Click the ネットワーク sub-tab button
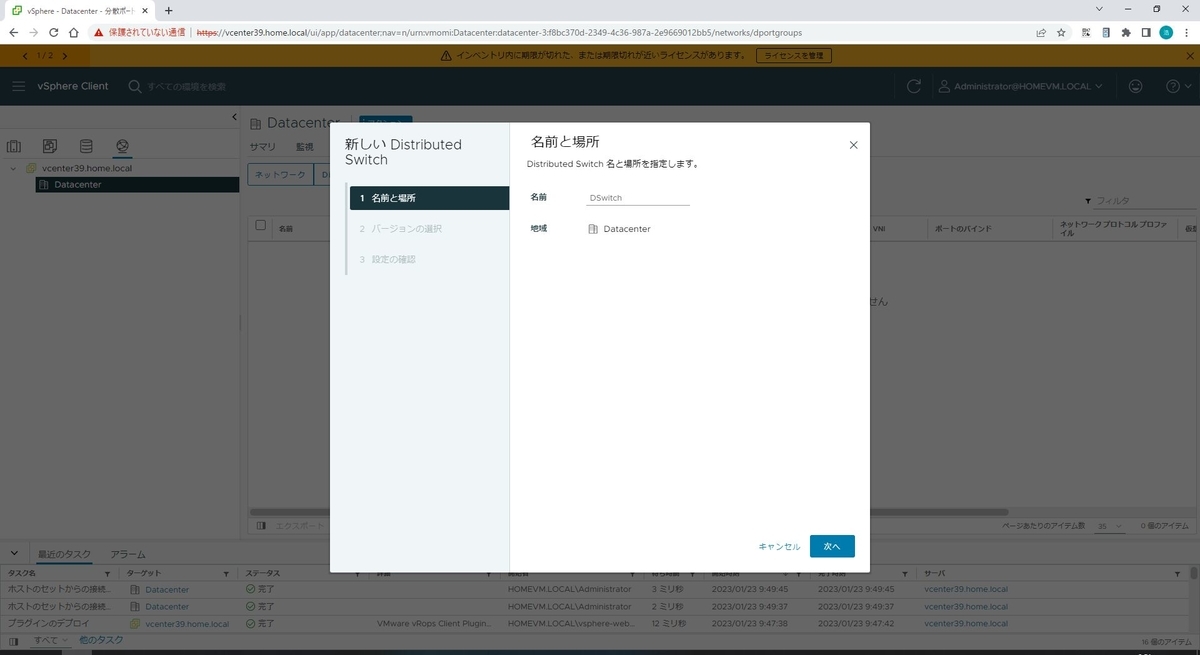 pyautogui.click(x=280, y=174)
